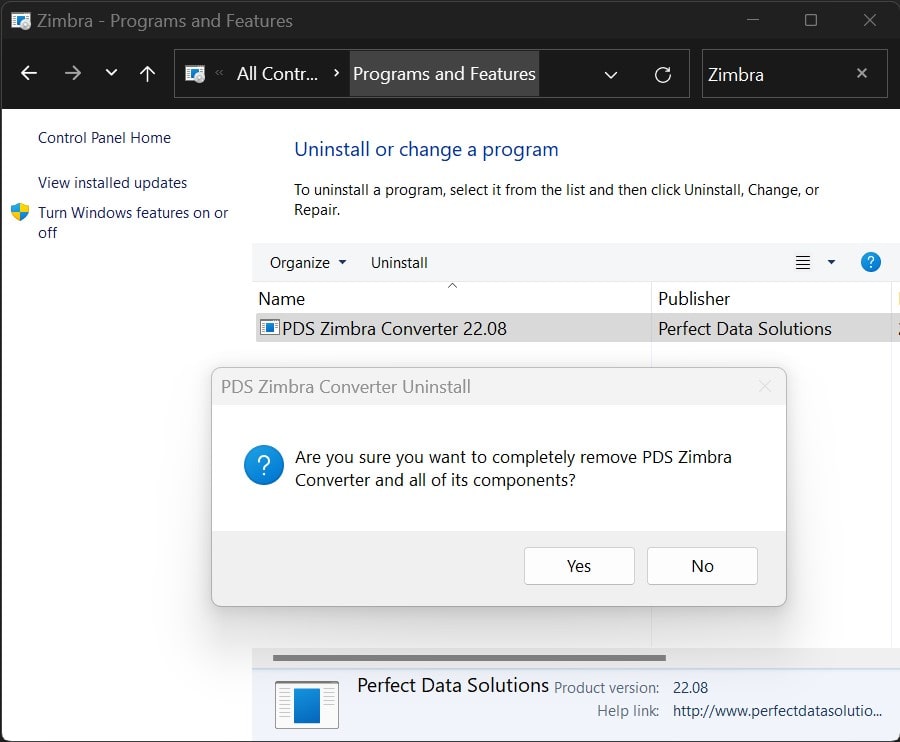
Task: Click the title bar Control Panel icon
Action: [21, 21]
